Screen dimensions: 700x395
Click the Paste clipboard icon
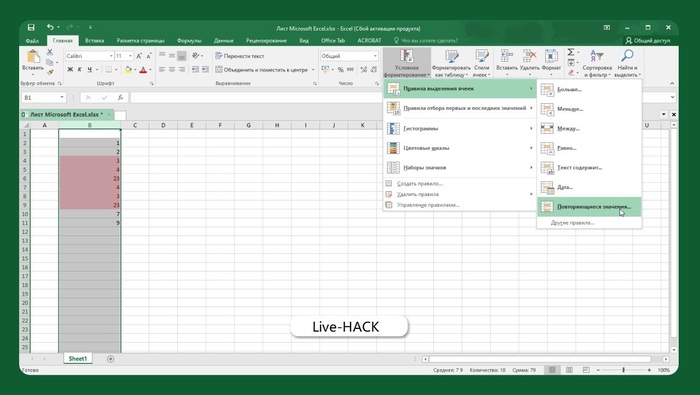coord(33,57)
